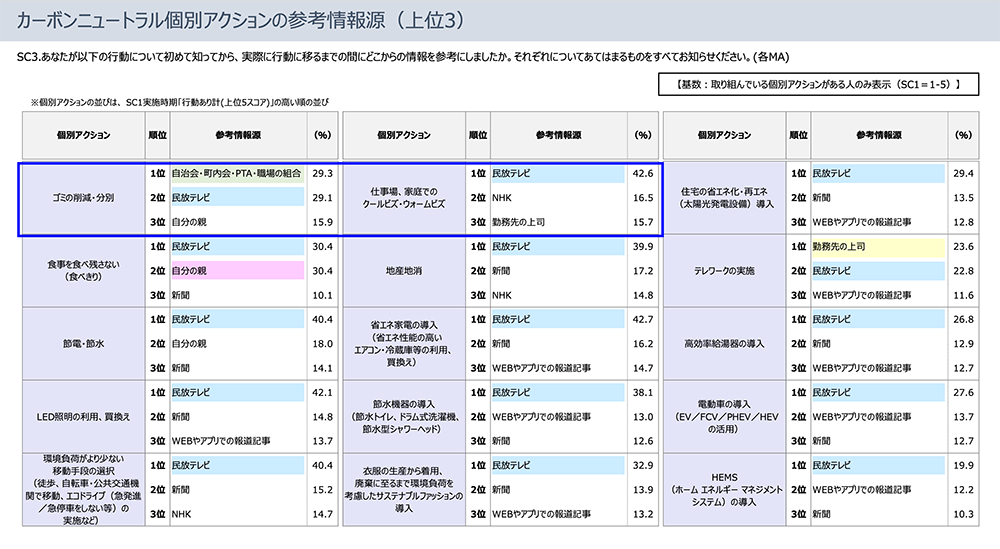The width and height of the screenshot is (1000, 549).
Task: Click the 10.3 percentage value
Action: pos(964,514)
